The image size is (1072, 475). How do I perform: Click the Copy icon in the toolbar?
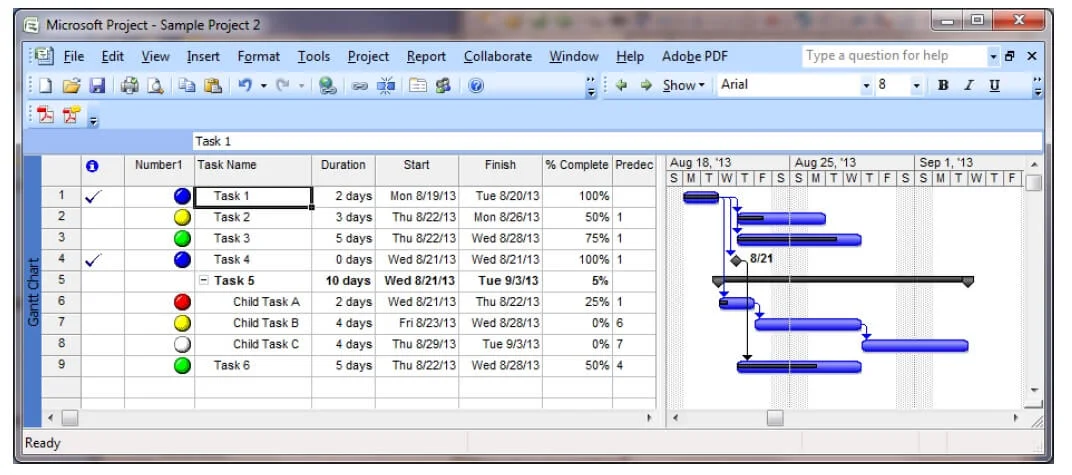[x=186, y=85]
